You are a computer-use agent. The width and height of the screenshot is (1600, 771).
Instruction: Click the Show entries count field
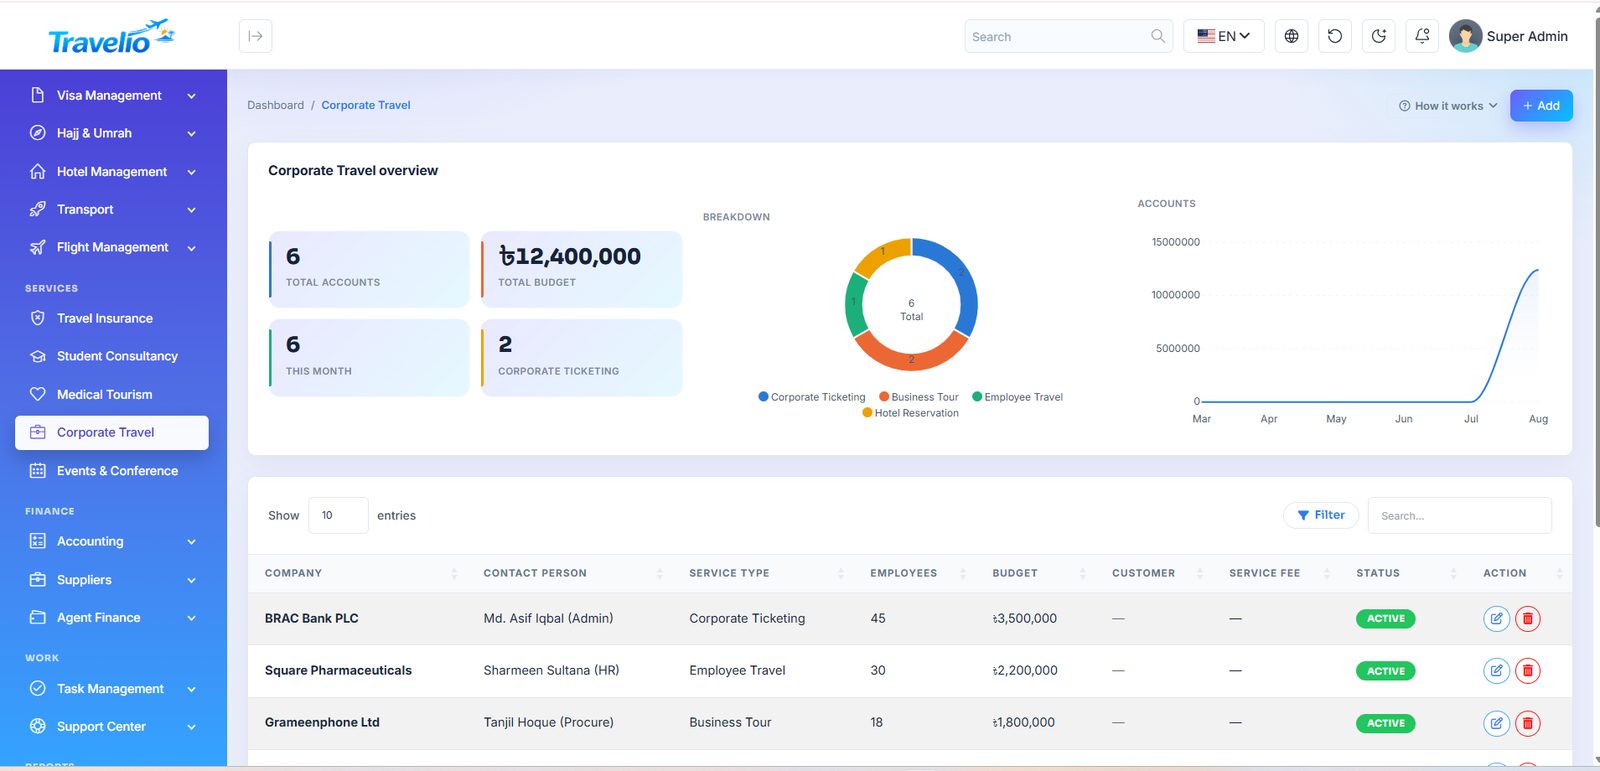click(x=338, y=515)
